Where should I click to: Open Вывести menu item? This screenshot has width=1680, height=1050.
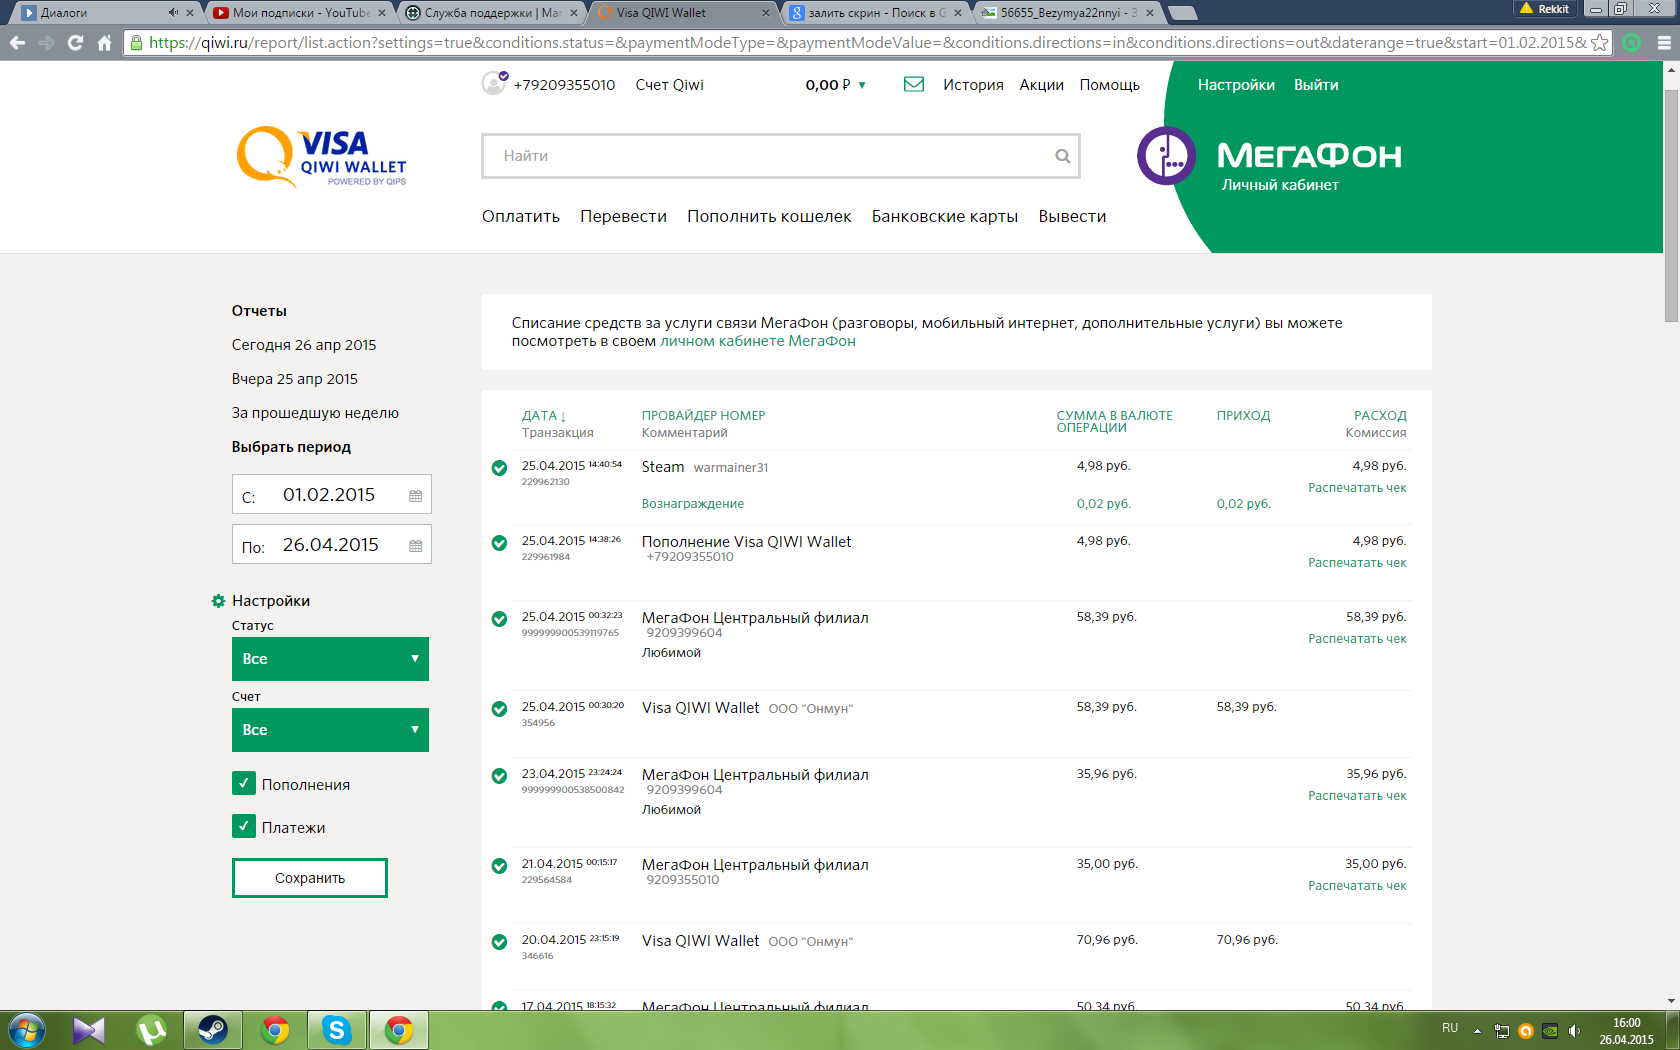pos(1072,217)
